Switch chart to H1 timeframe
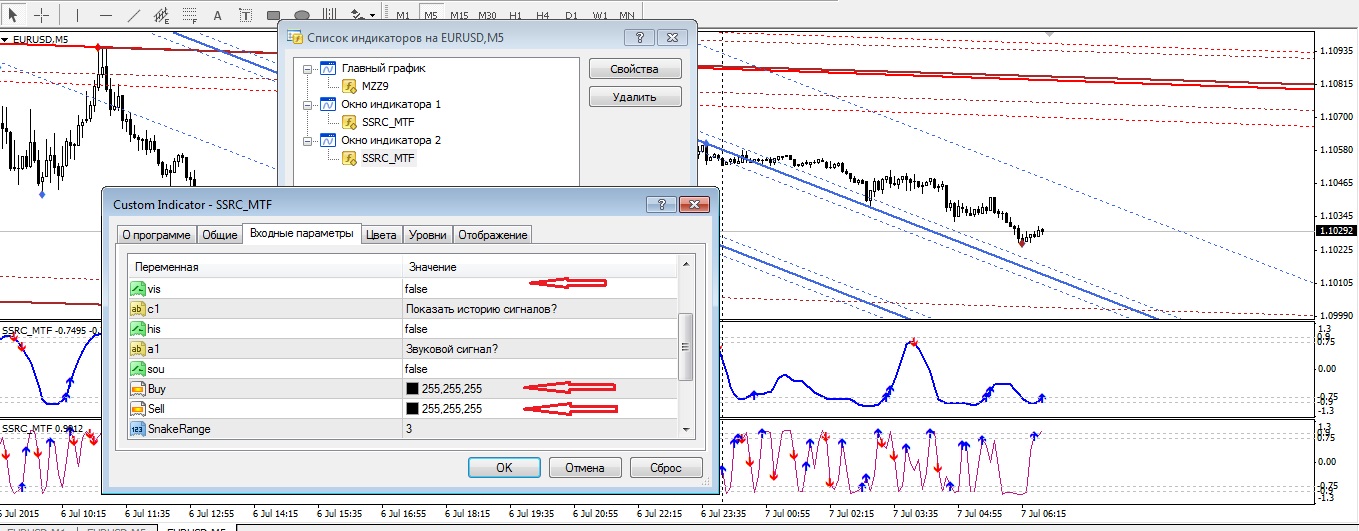This screenshot has height=531, width=1359. [x=515, y=16]
